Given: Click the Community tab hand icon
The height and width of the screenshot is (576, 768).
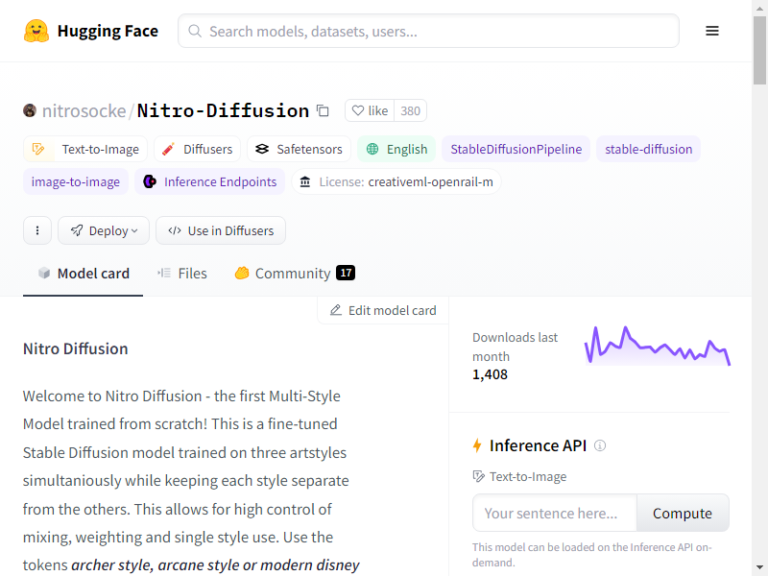Looking at the screenshot, I should click(x=241, y=273).
